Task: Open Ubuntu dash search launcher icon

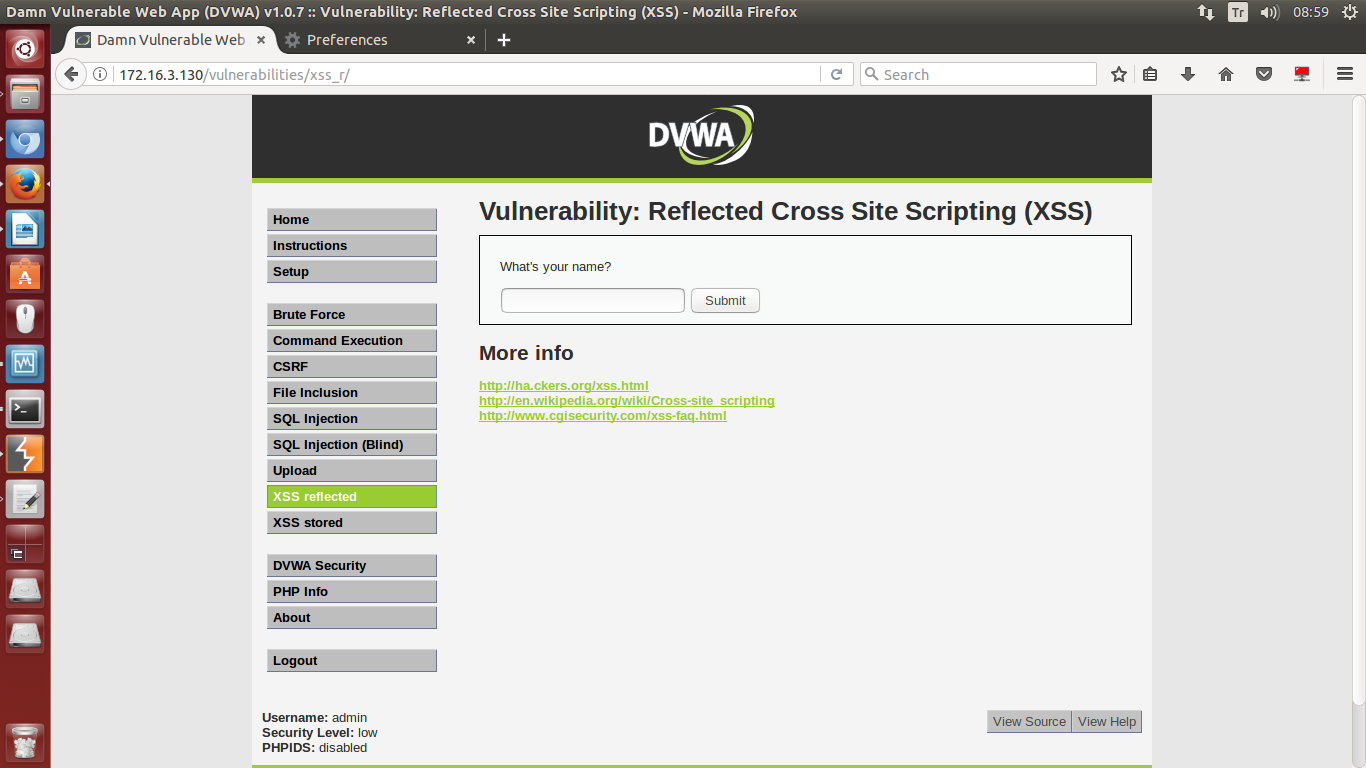Action: pyautogui.click(x=25, y=47)
